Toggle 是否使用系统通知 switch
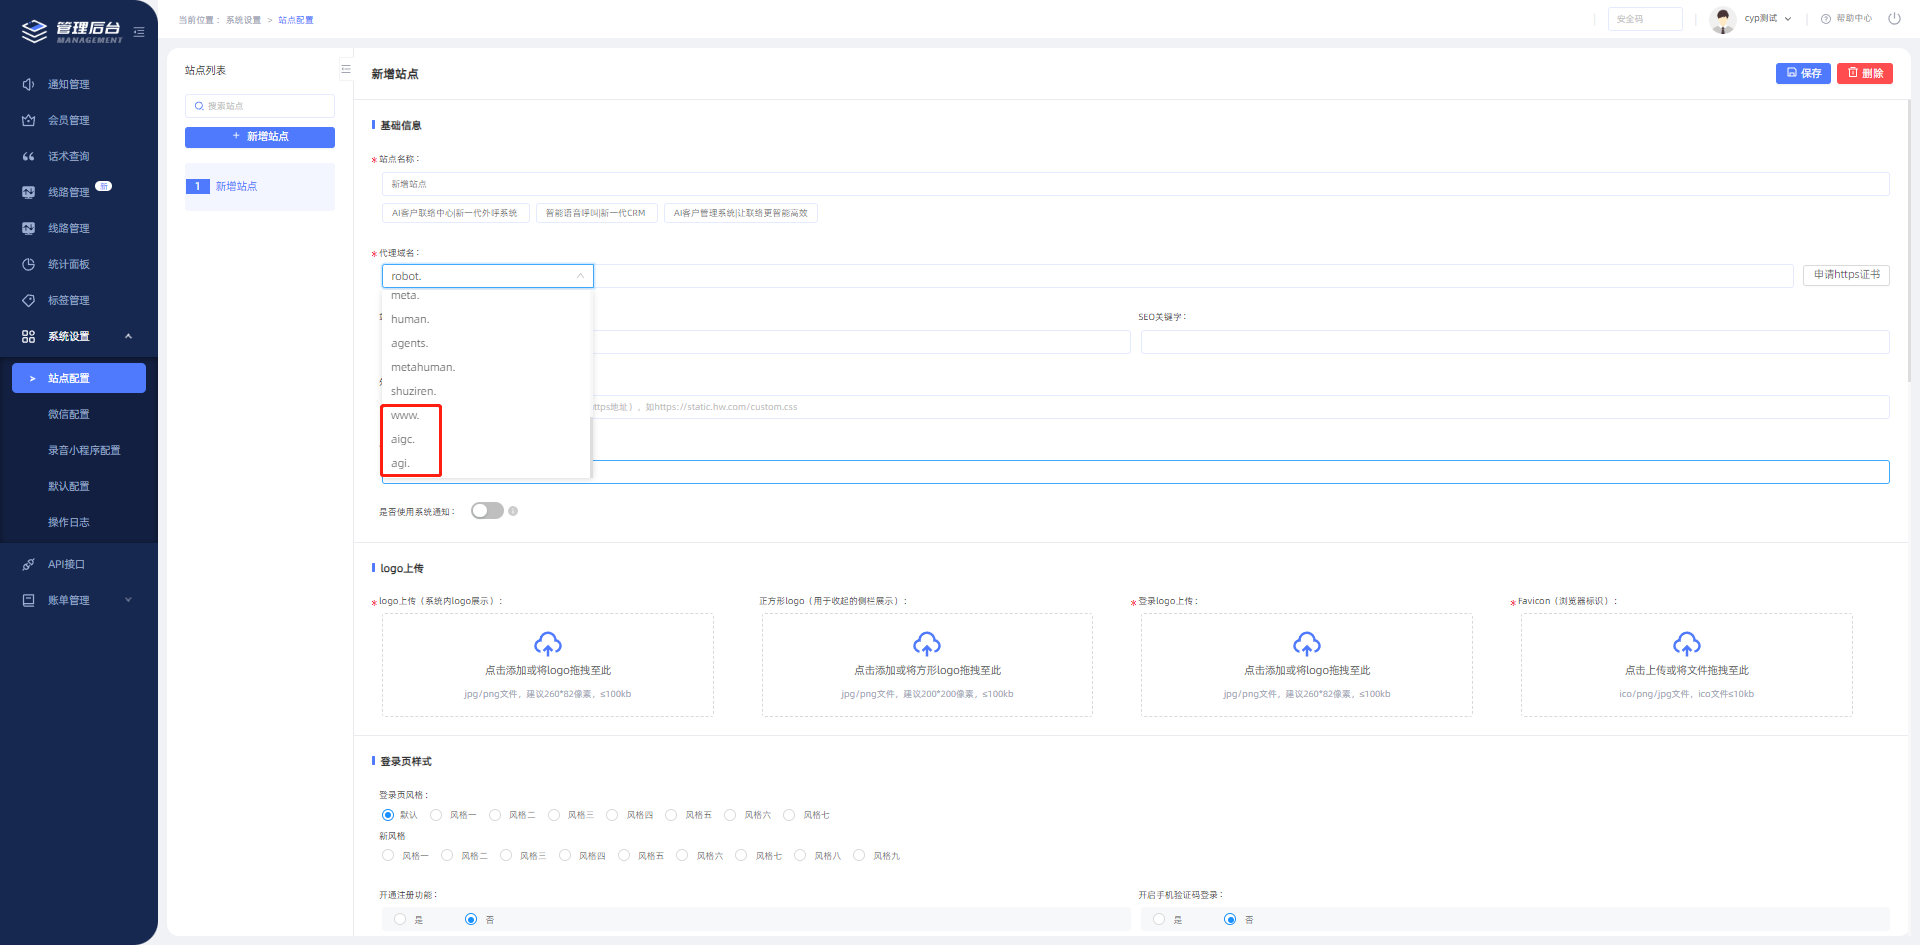1920x945 pixels. tap(487, 511)
